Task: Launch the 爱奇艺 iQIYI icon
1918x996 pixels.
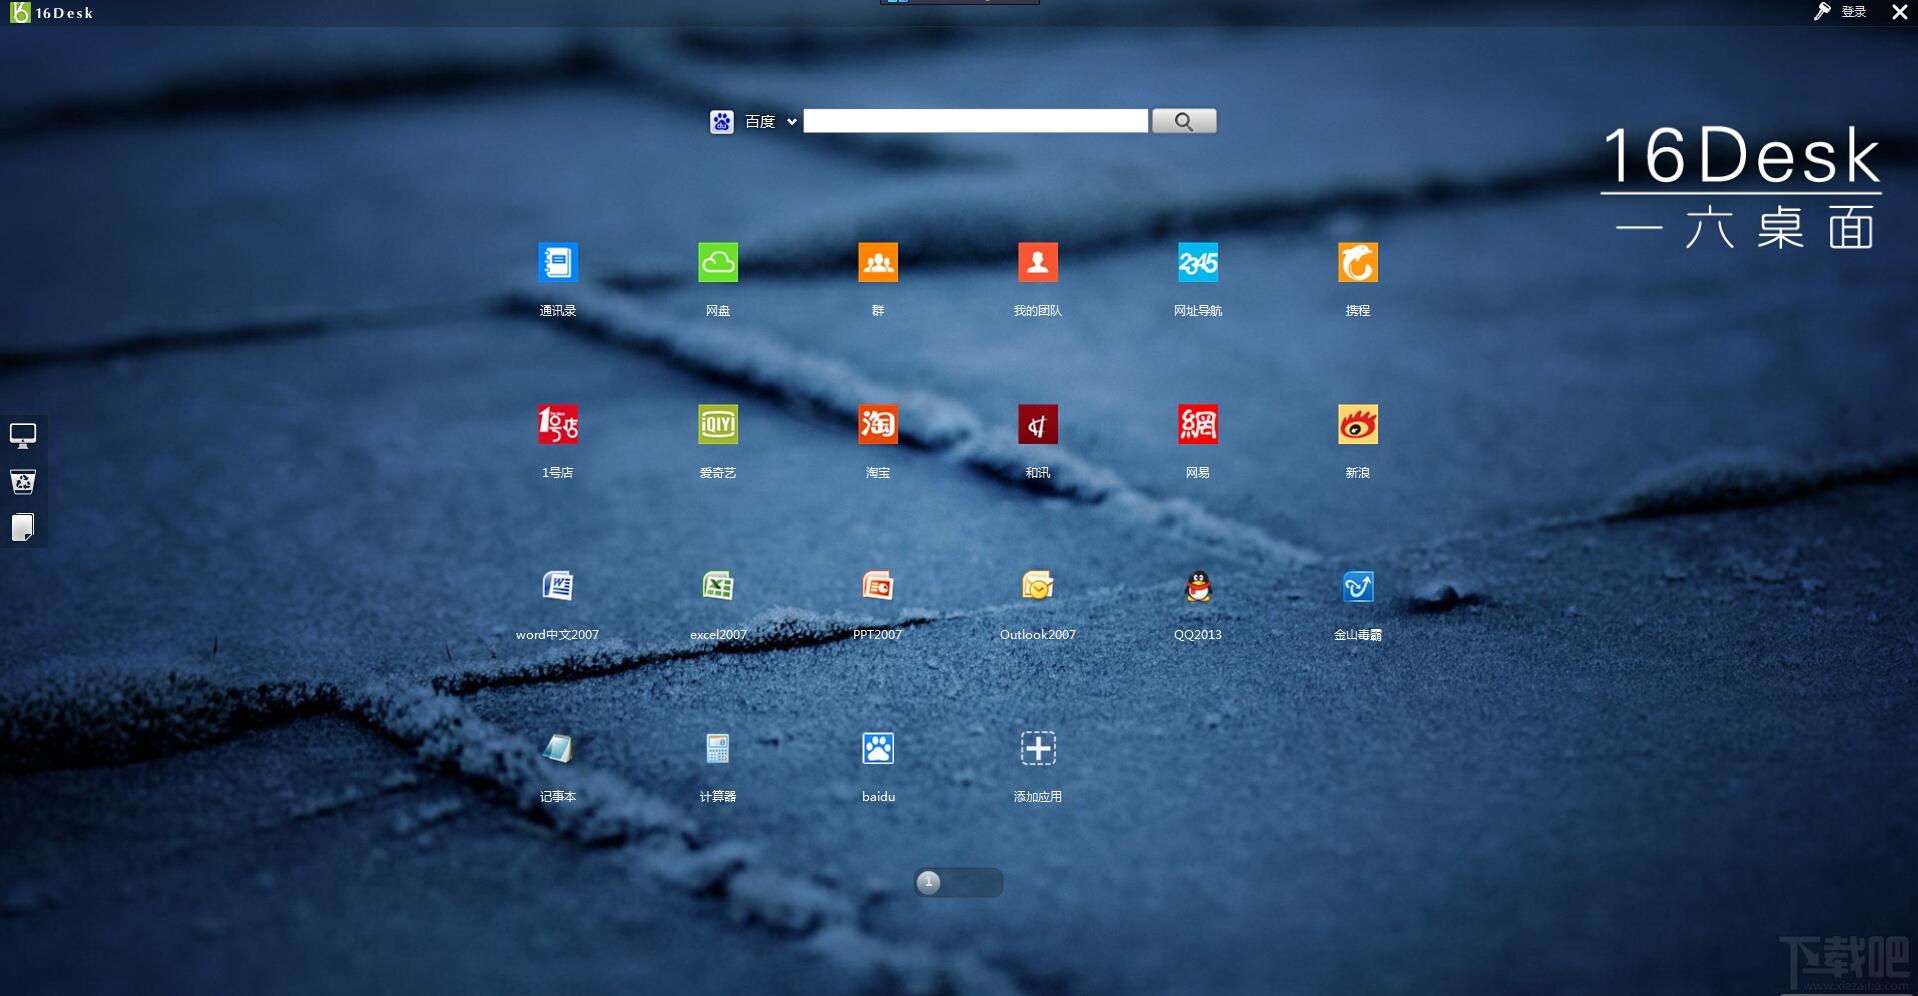Action: point(717,425)
